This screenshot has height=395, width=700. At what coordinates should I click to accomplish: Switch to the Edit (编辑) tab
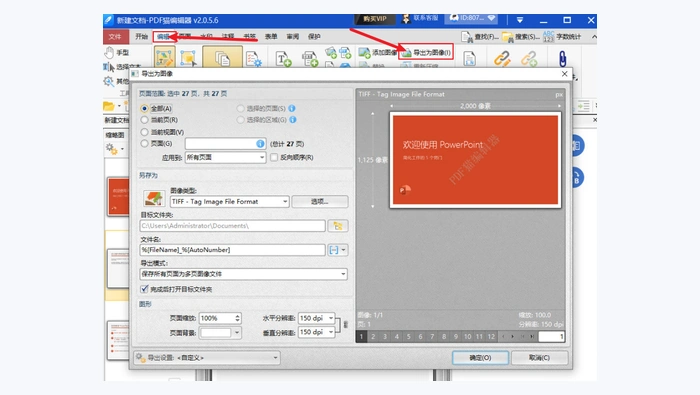164,37
